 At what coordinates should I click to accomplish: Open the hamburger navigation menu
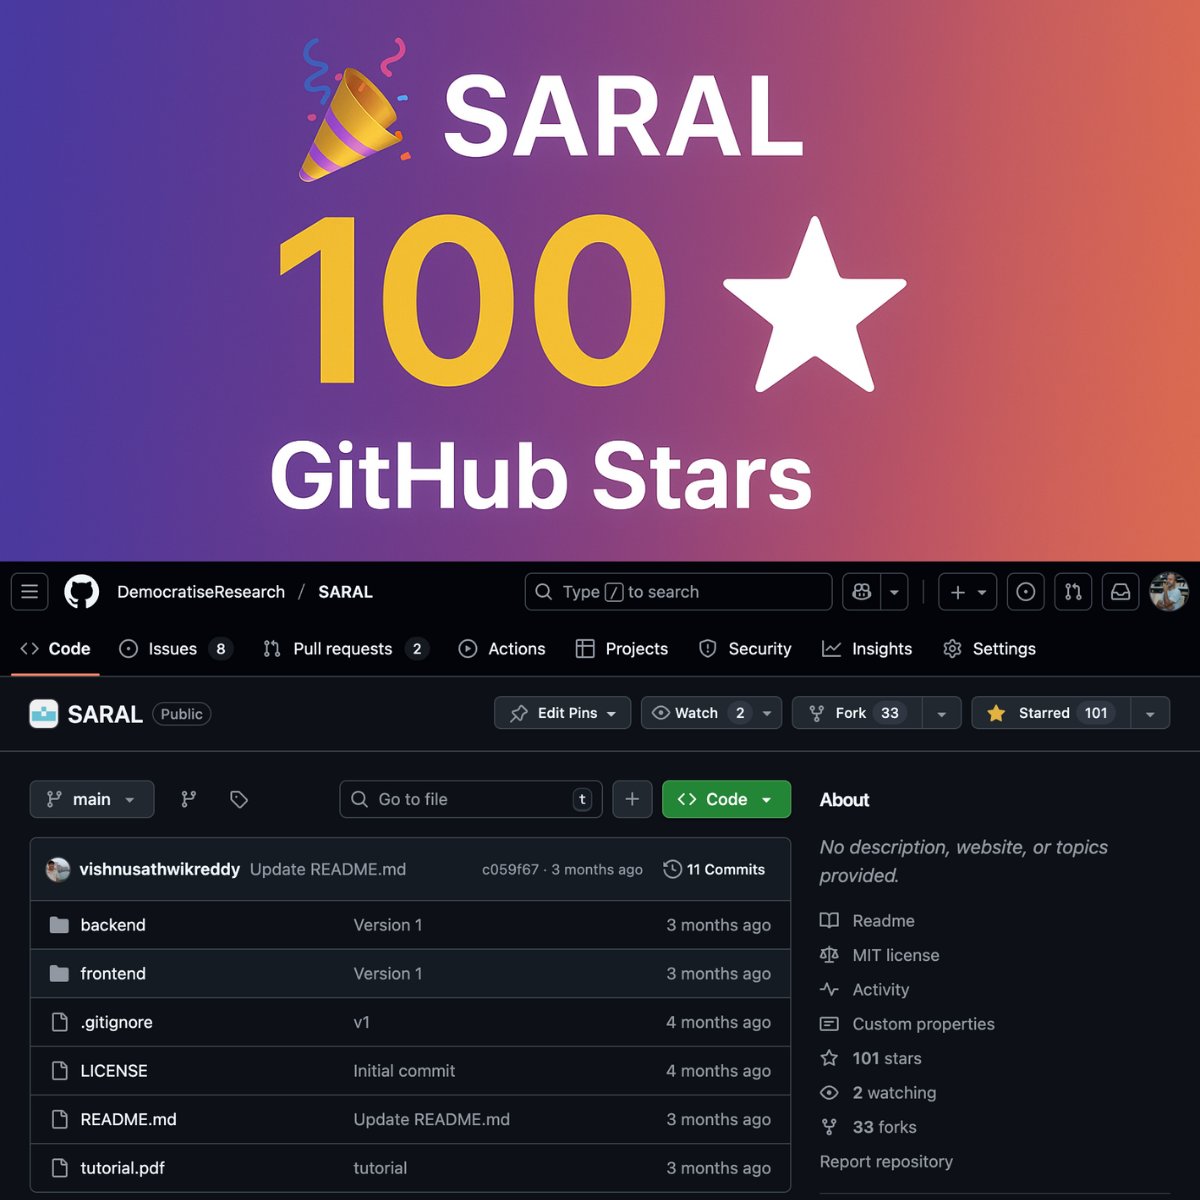click(x=30, y=592)
